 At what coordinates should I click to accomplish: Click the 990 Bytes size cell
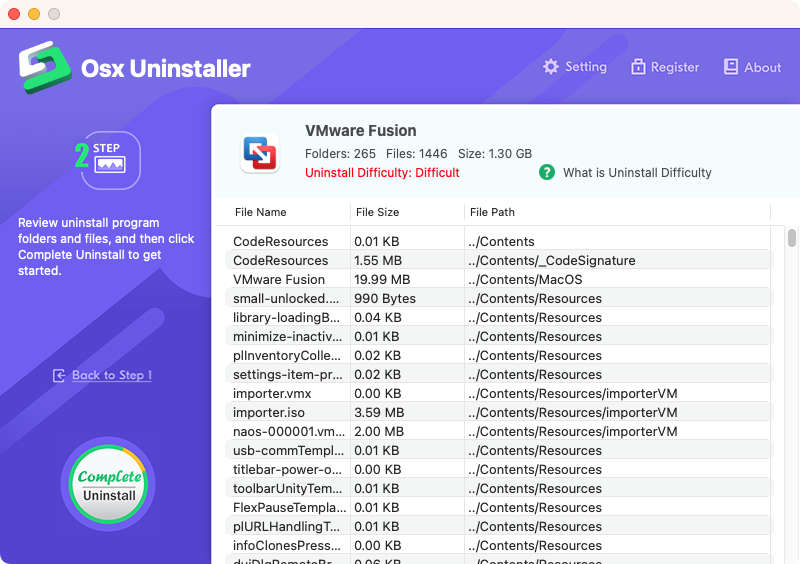point(385,299)
